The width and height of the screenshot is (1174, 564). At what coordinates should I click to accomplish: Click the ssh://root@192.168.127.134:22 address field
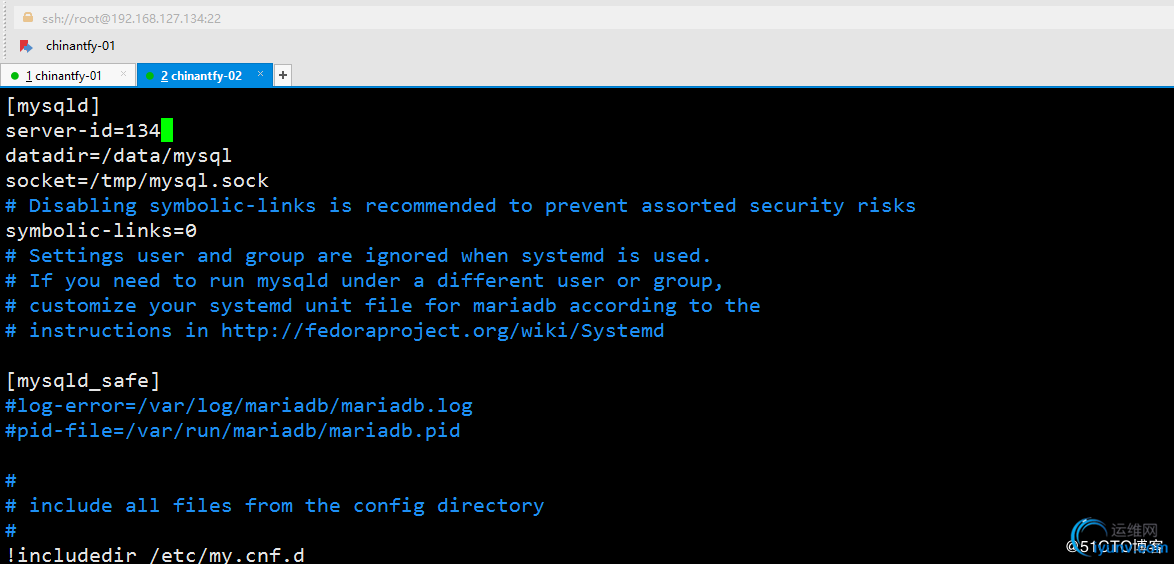click(132, 18)
